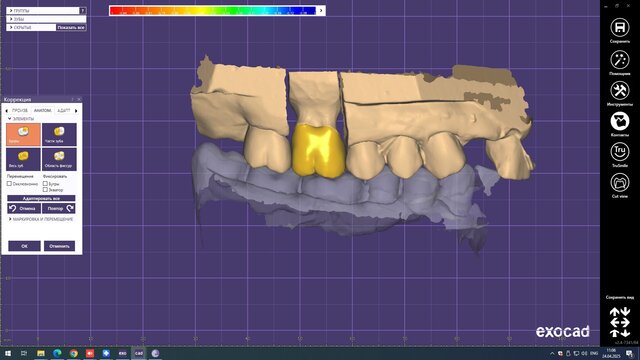Open the Tools (Инструменты) icon

[x=620, y=91]
